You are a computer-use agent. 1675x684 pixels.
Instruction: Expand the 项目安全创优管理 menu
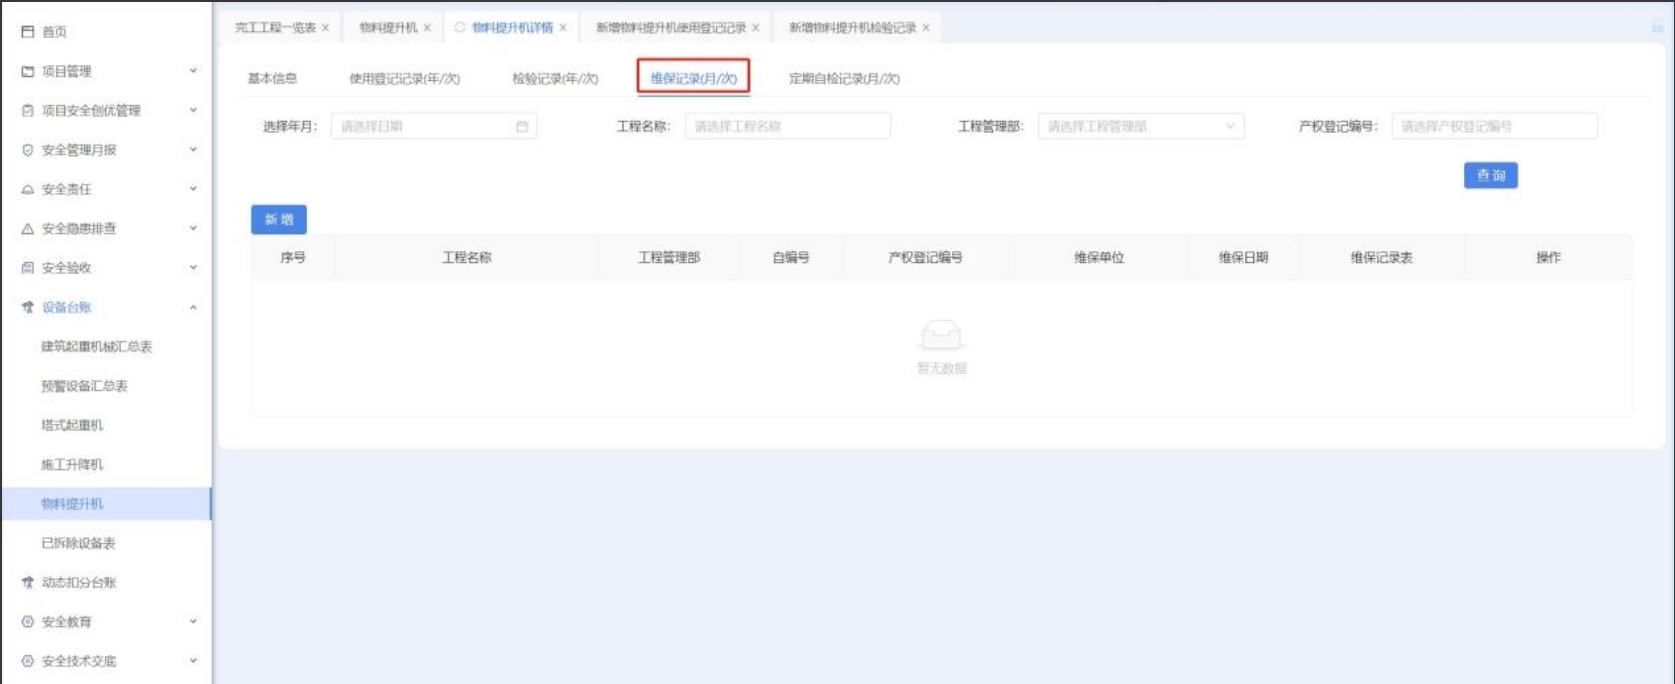click(x=193, y=111)
